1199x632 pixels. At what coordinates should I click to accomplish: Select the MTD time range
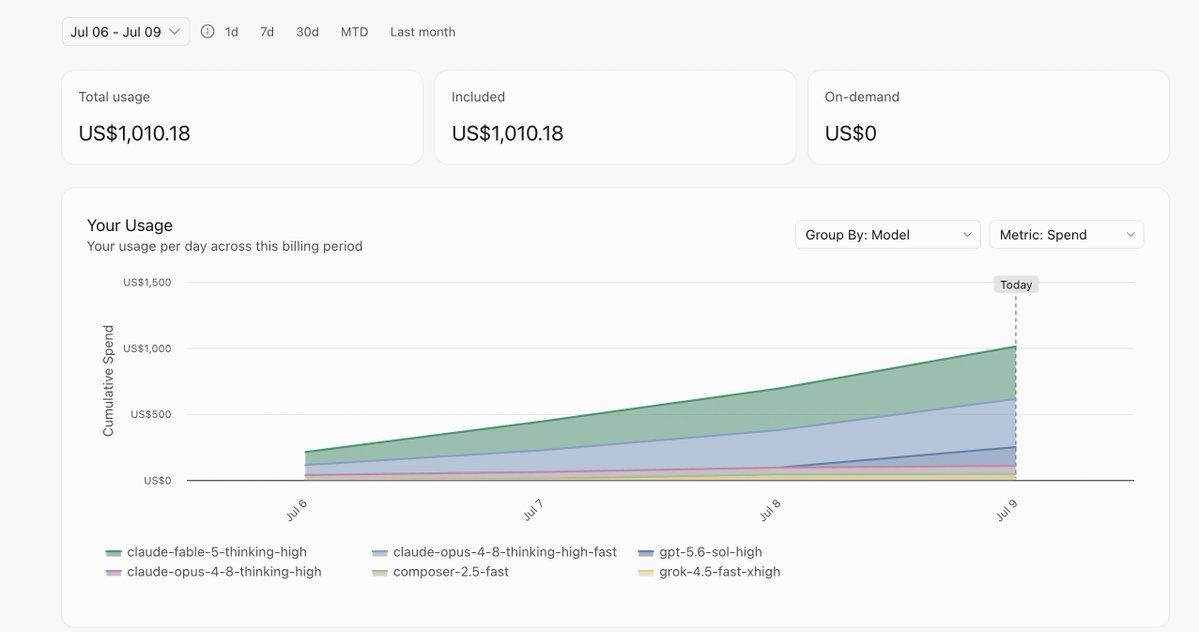[x=354, y=32]
